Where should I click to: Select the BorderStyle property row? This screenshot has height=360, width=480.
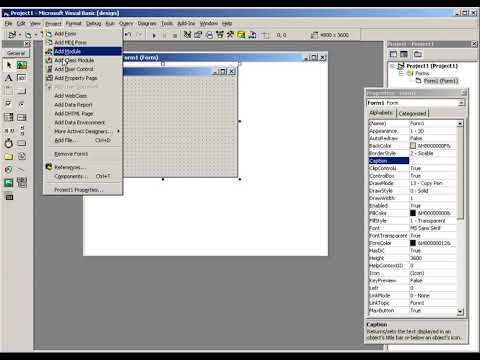coord(412,153)
